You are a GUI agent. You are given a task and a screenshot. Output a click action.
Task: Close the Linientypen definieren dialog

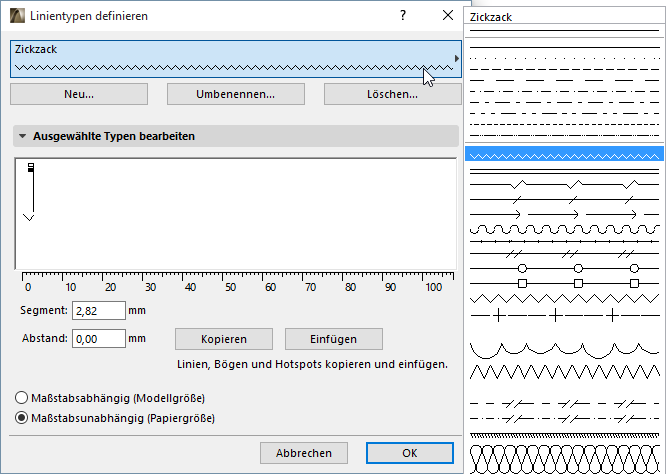coord(448,16)
